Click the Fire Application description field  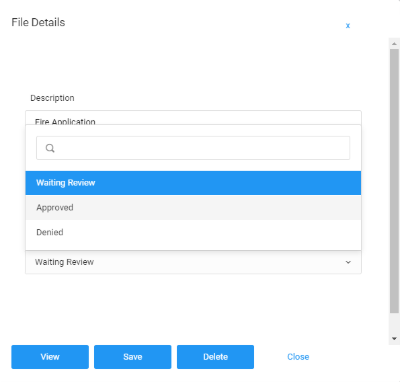[x=193, y=118]
